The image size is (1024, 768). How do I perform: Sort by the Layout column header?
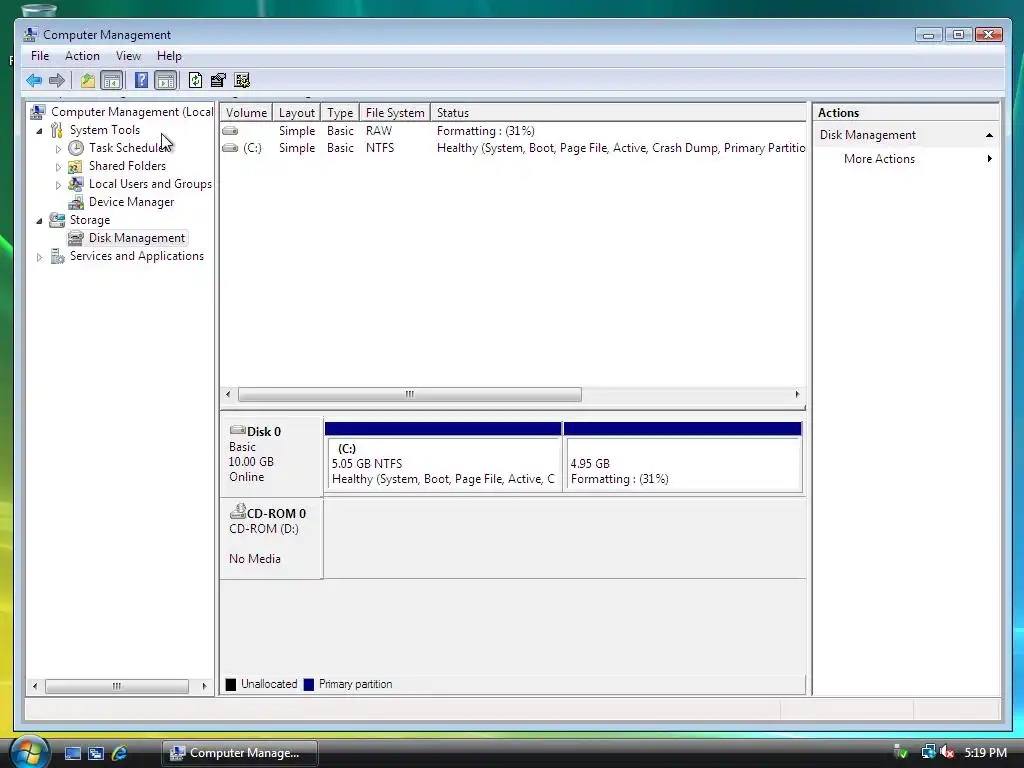point(296,112)
